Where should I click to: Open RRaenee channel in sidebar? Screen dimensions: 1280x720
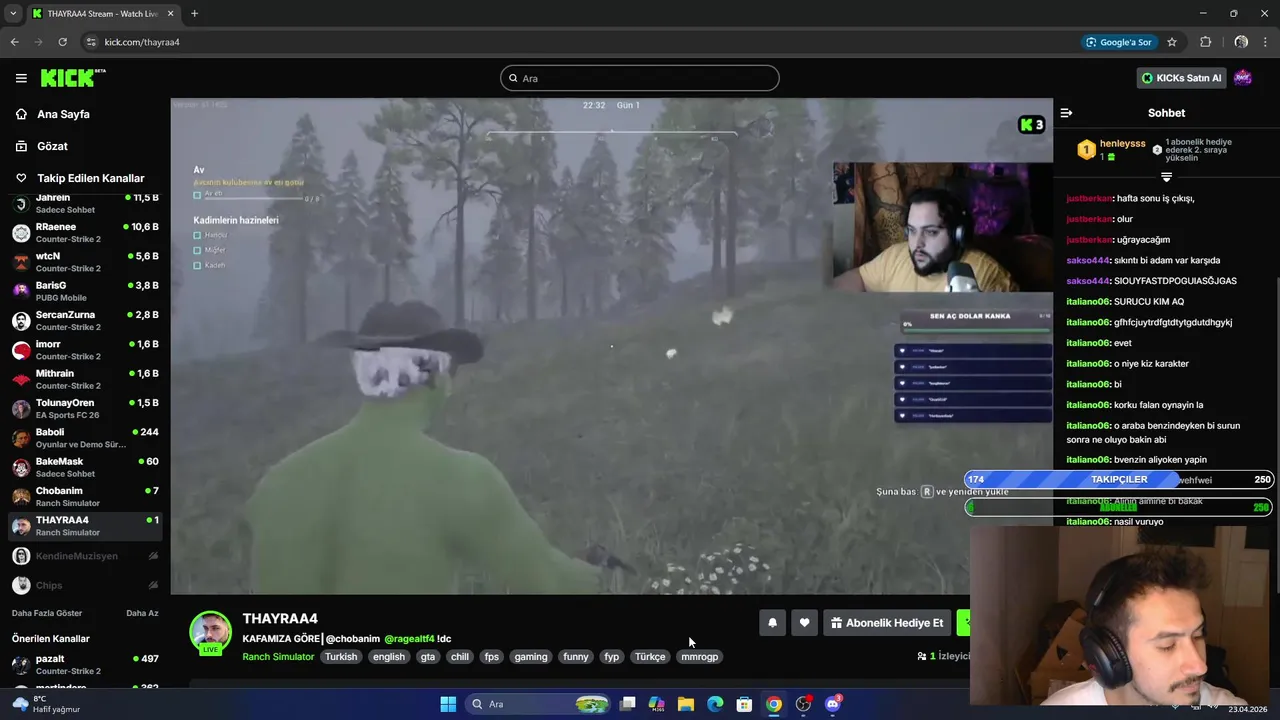84,233
